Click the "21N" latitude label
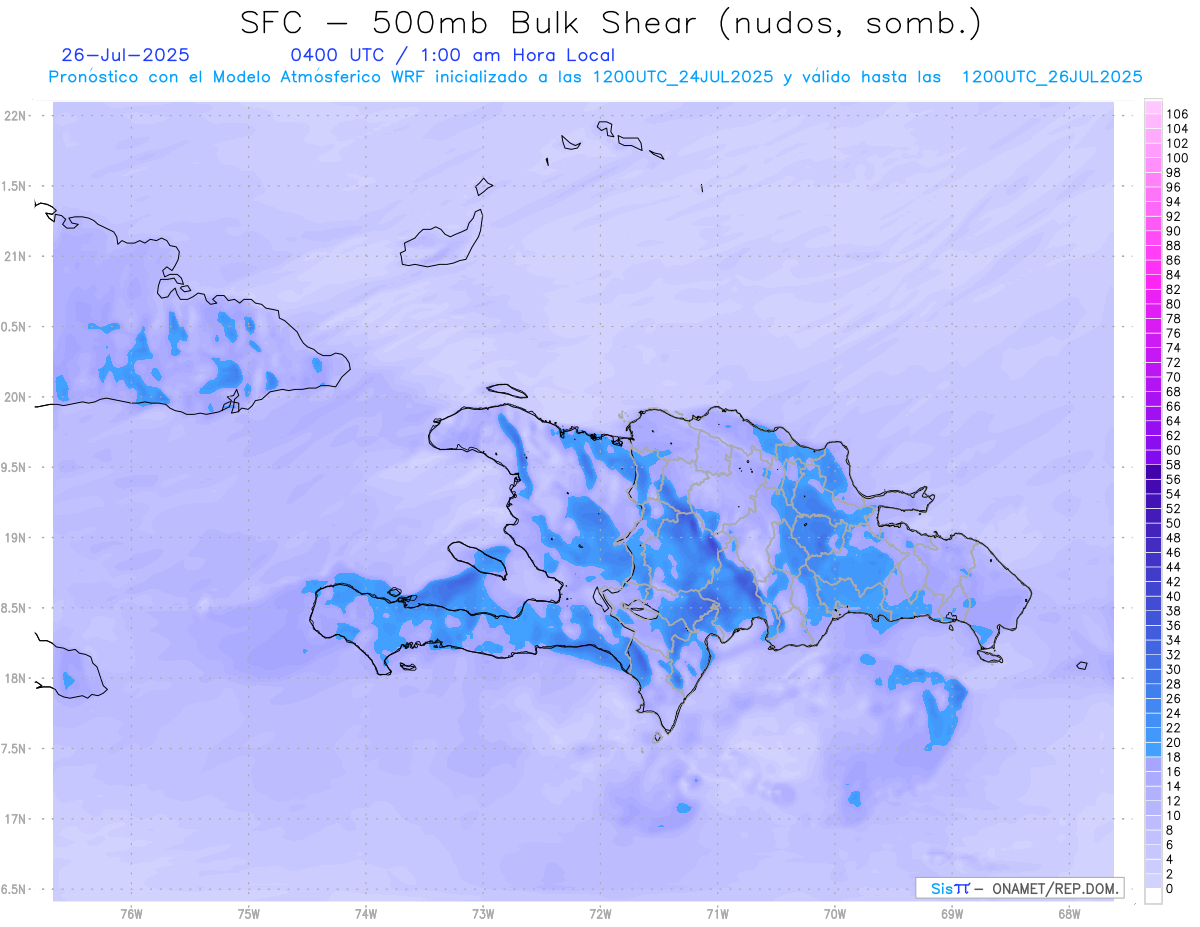The height and width of the screenshot is (927, 1200). click(15, 256)
